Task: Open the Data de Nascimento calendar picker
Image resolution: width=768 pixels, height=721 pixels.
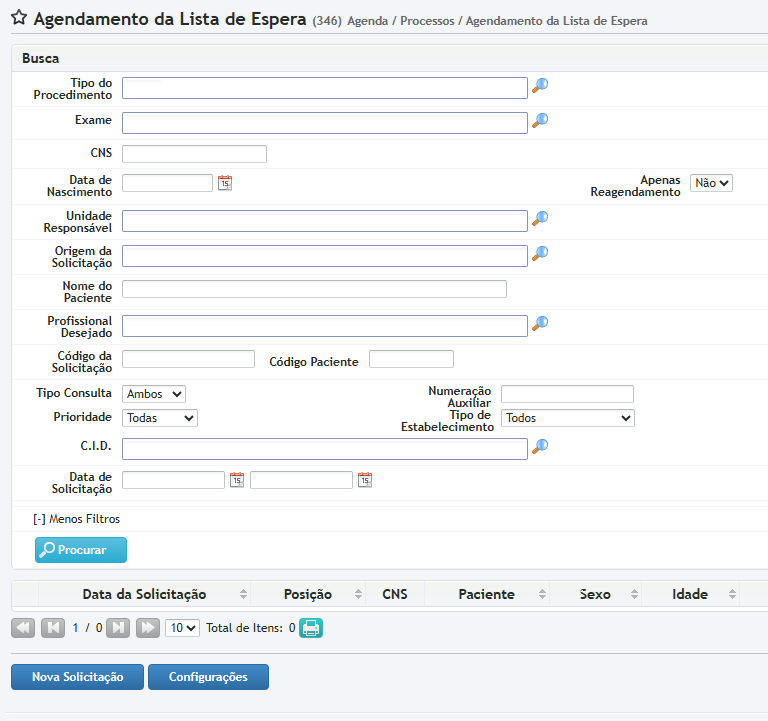Action: [x=225, y=182]
